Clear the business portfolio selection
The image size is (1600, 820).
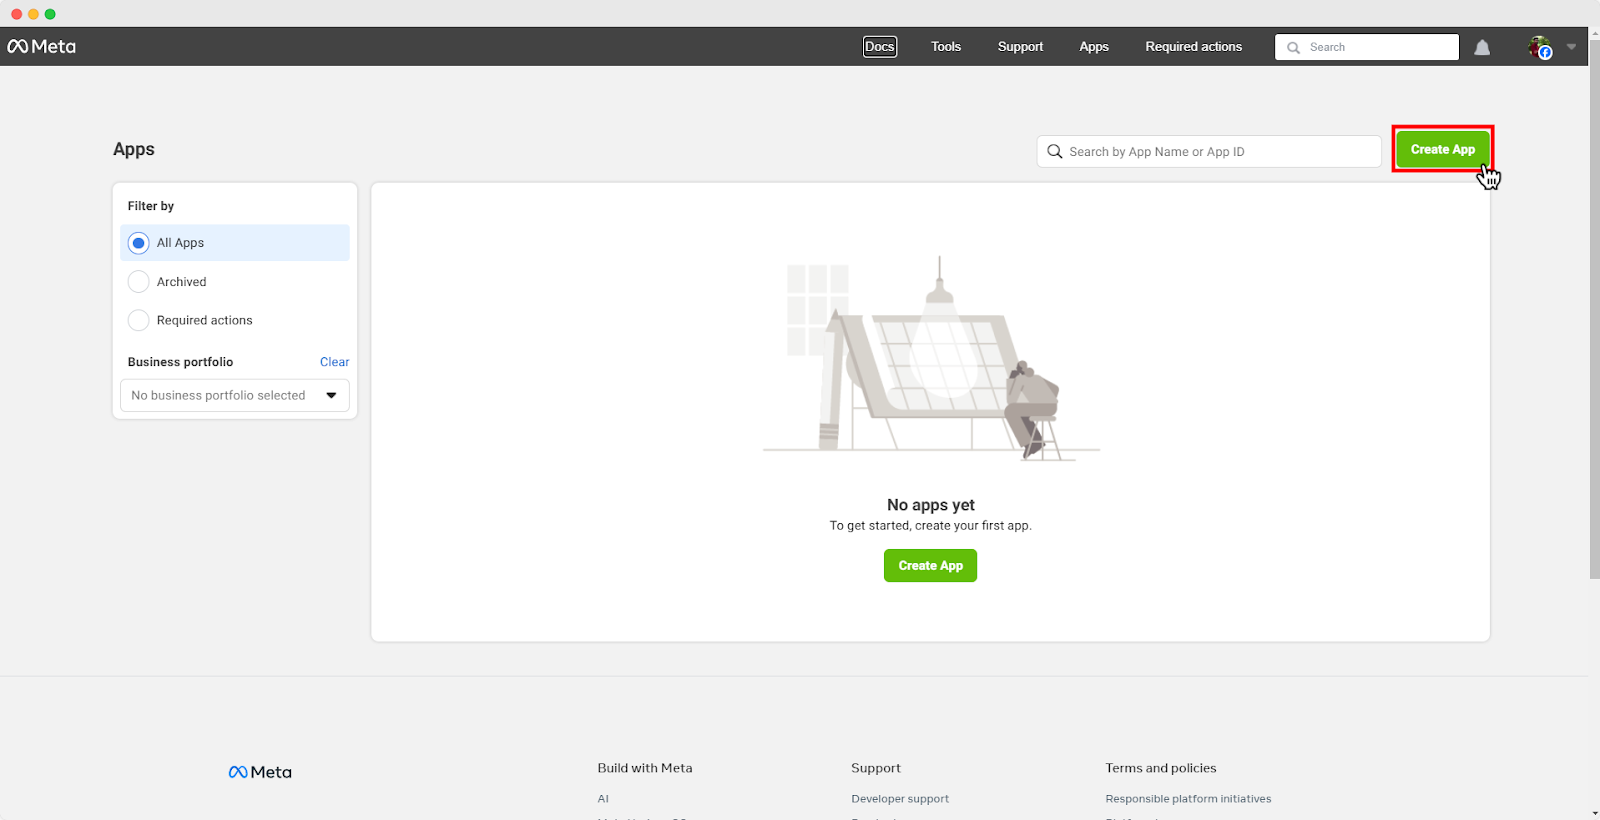tap(334, 362)
